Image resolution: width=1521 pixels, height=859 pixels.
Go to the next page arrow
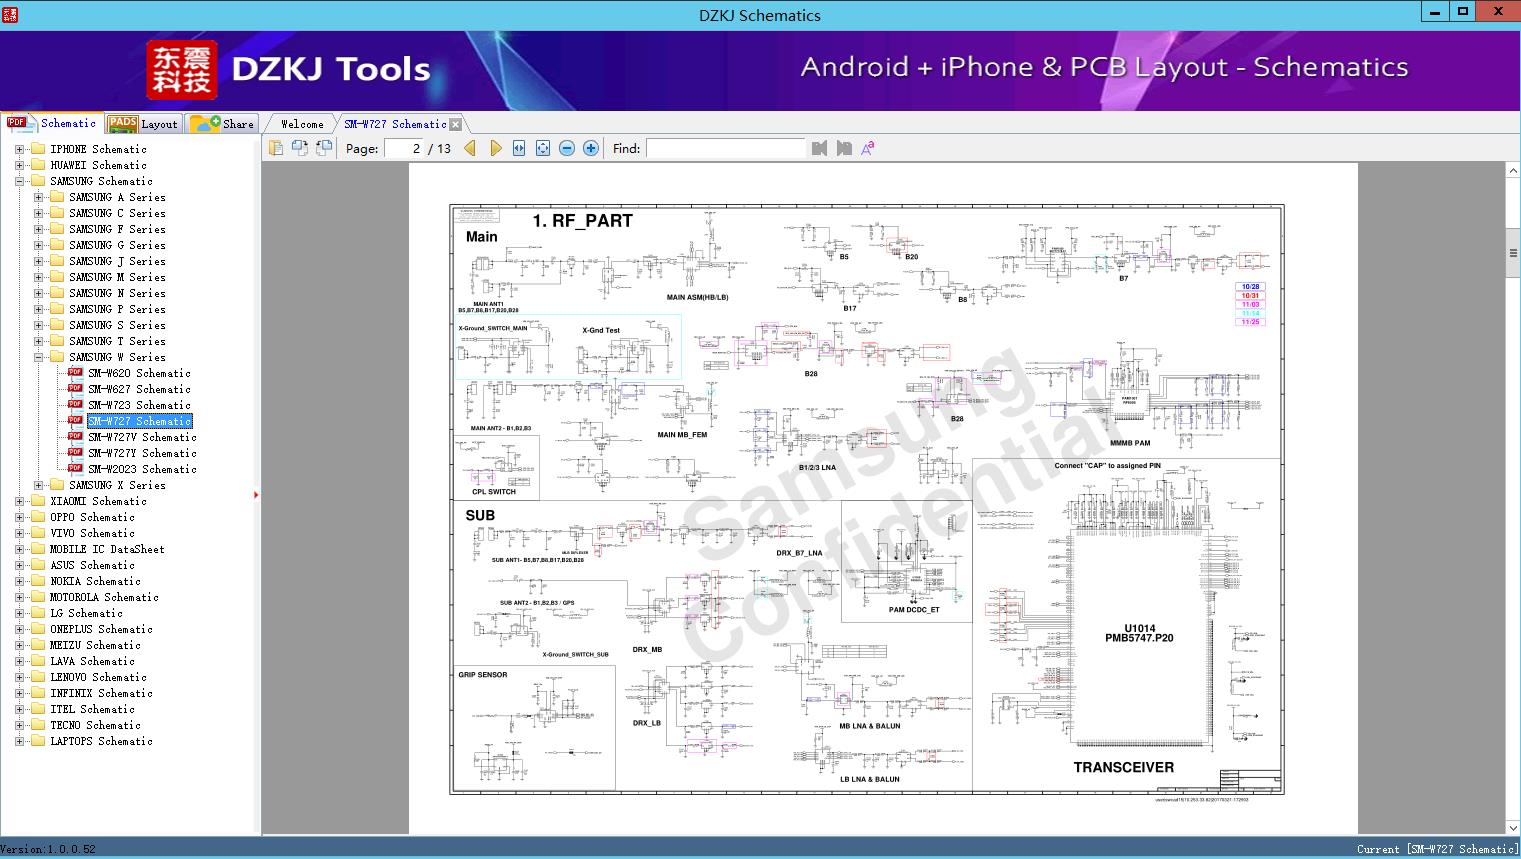(x=496, y=148)
